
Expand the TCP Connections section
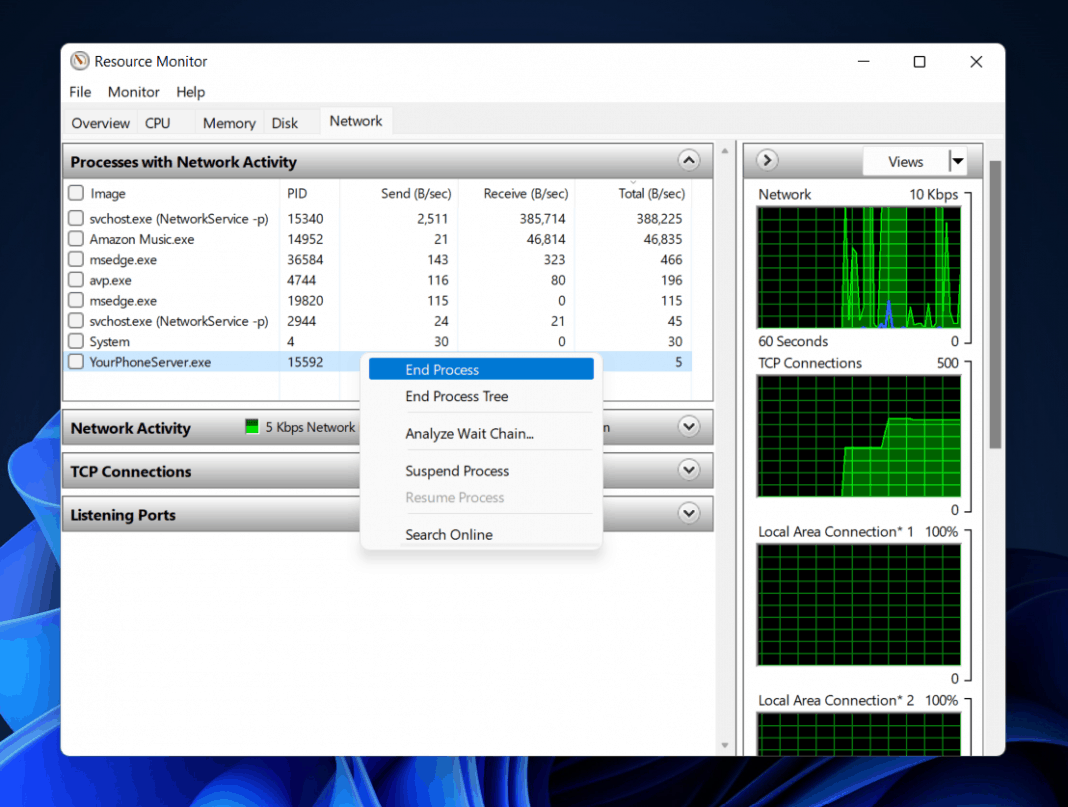click(688, 470)
